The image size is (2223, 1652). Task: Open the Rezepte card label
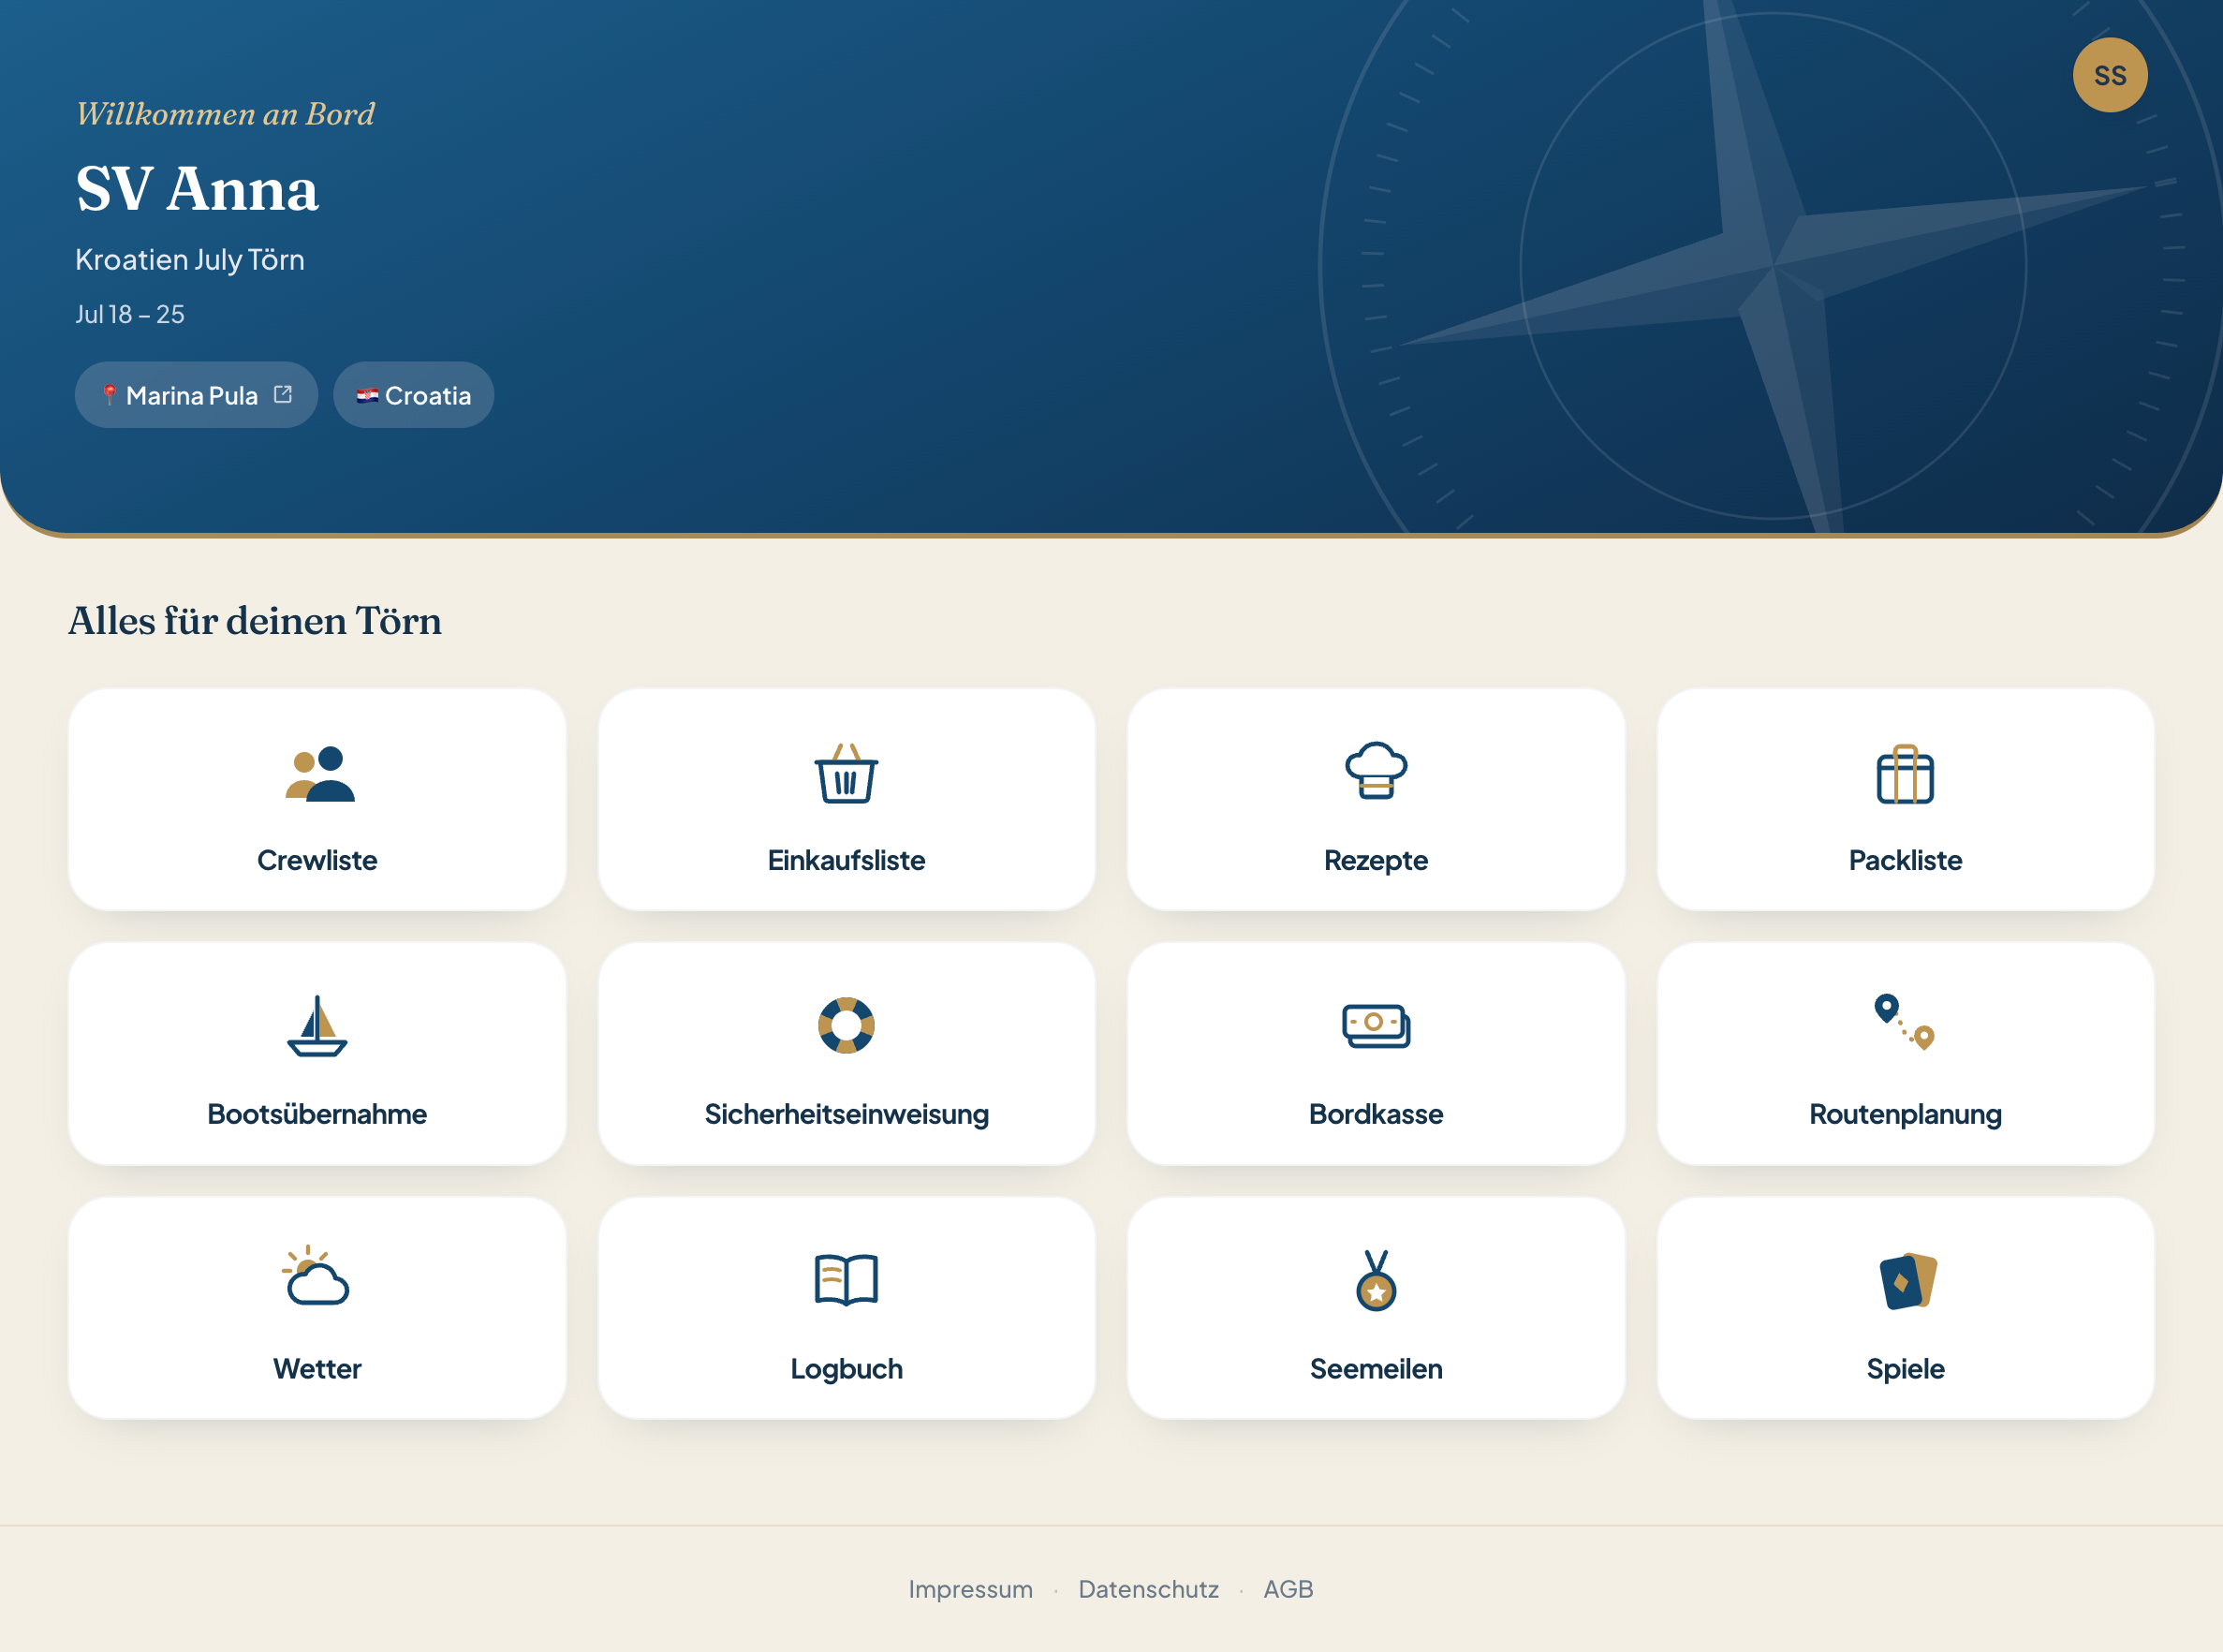point(1376,861)
